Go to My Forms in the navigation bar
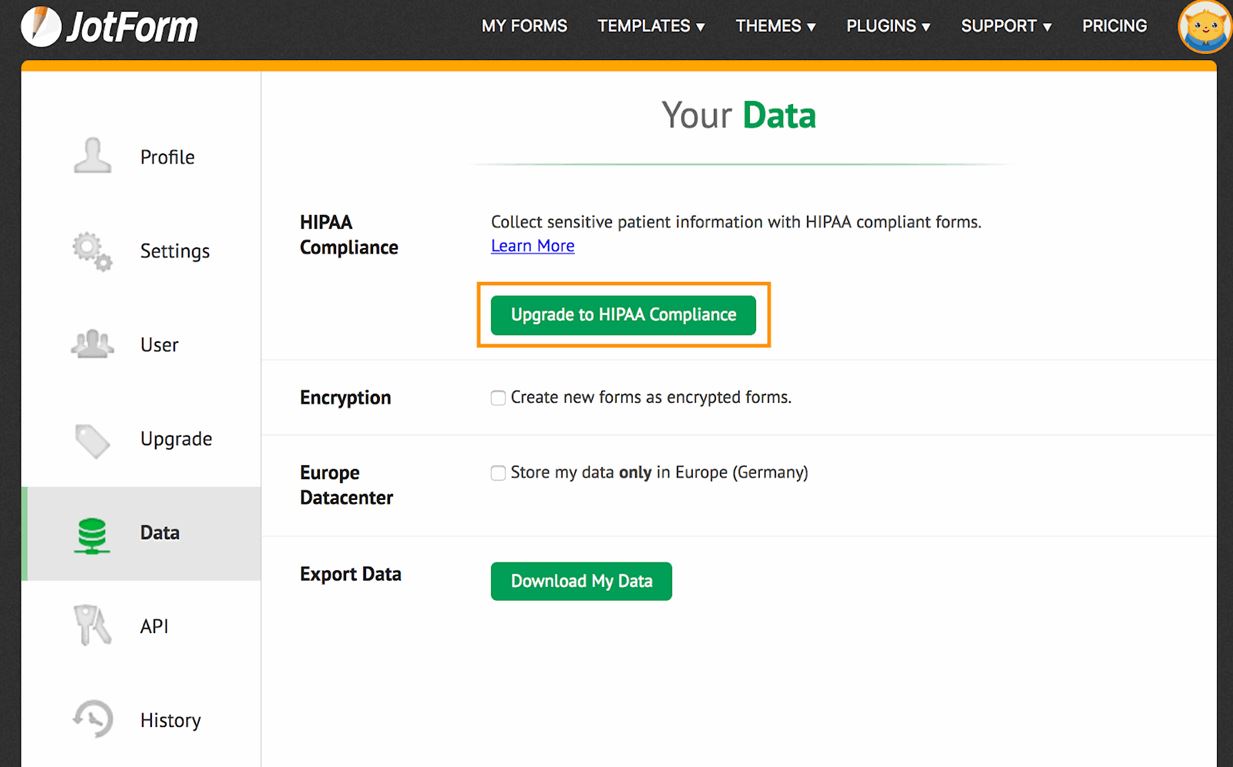Screen dimensions: 1233x767 524,26
